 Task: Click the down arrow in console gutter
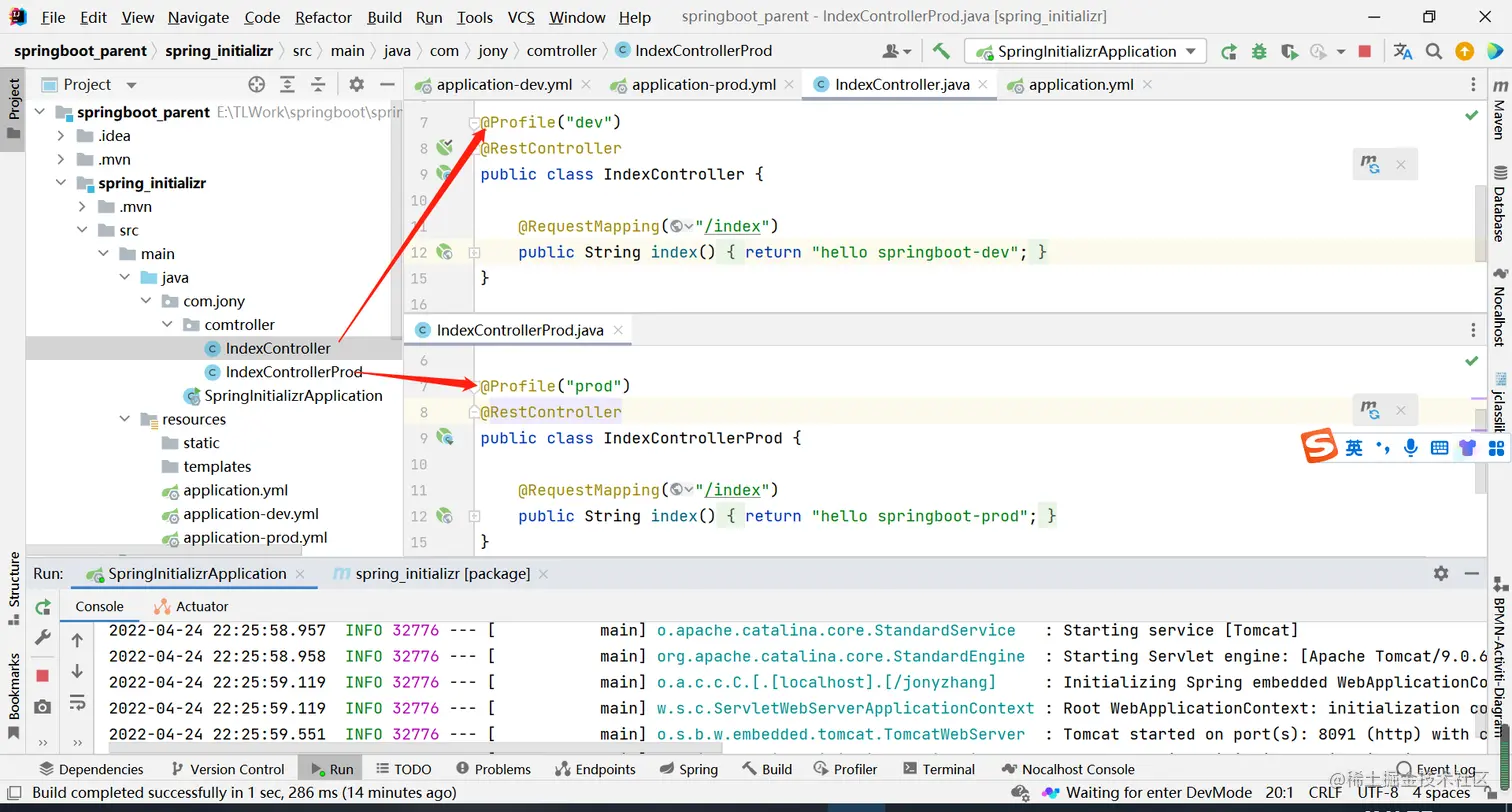[77, 671]
